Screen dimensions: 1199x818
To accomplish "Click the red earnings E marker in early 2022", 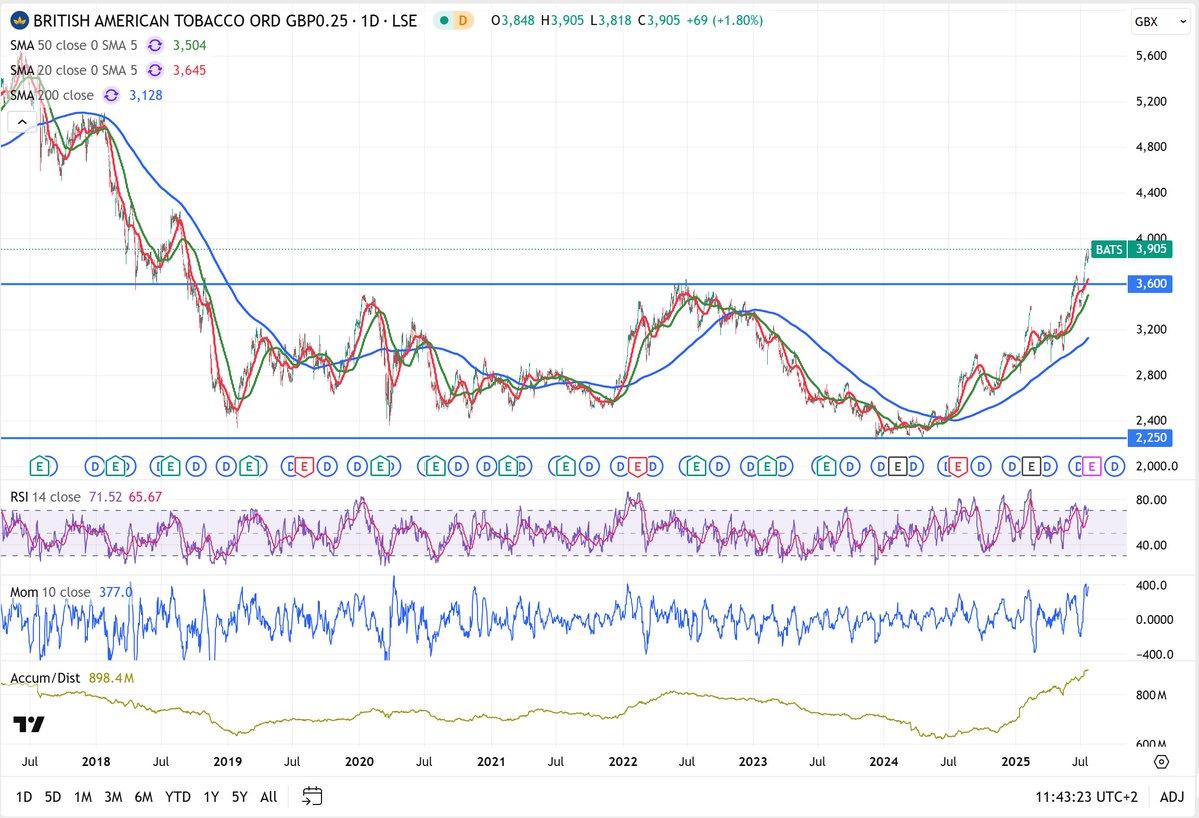I will (637, 466).
